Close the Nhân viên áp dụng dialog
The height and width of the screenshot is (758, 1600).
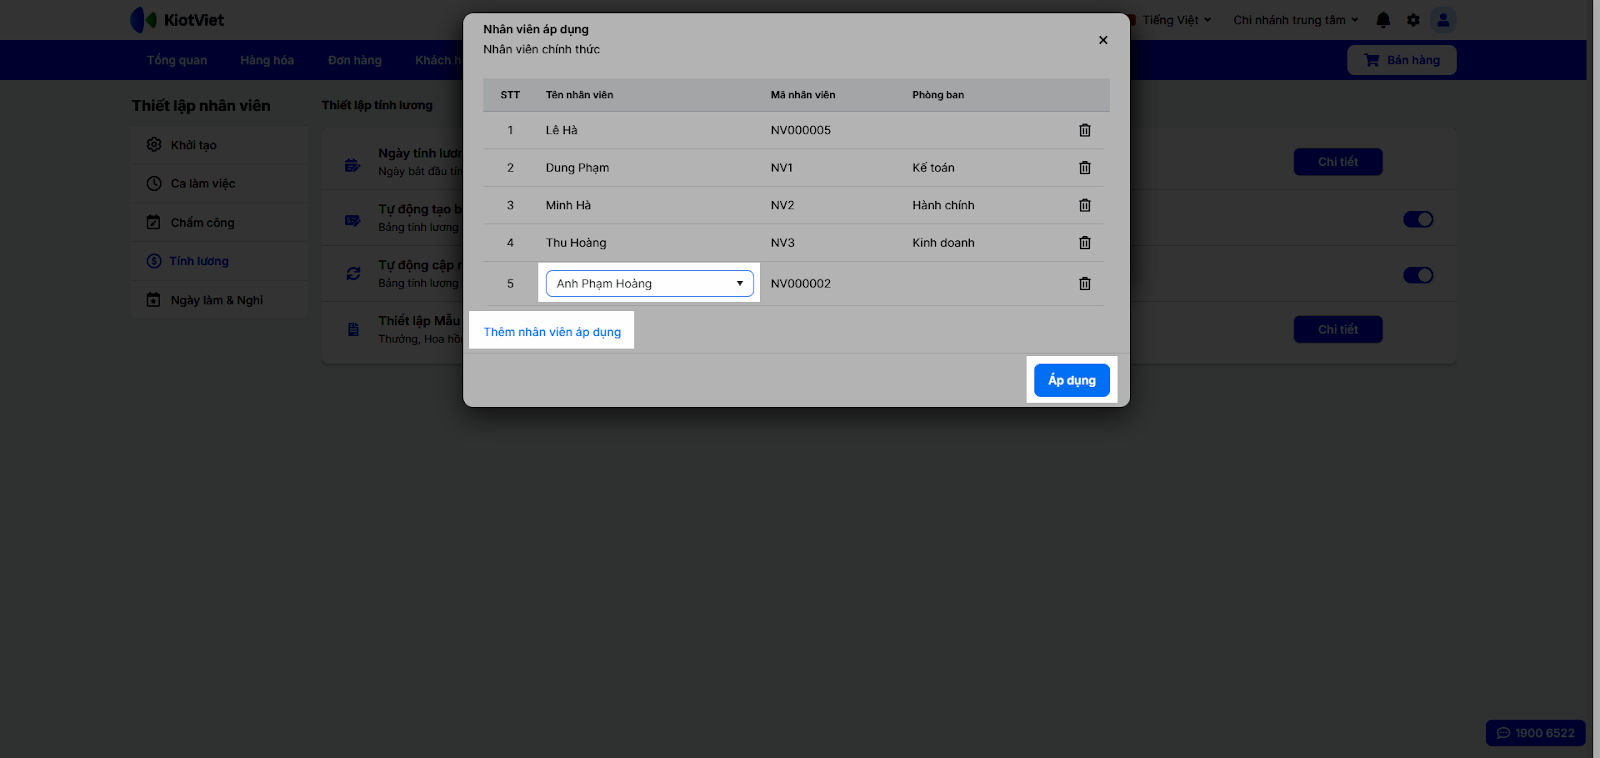point(1103,40)
